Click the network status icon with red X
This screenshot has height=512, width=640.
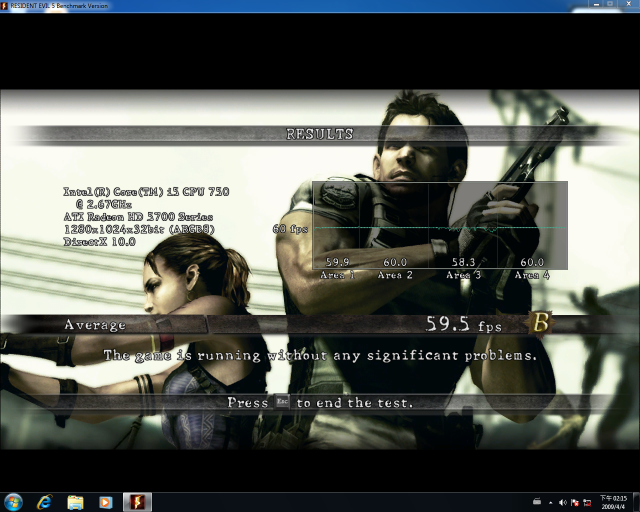(x=587, y=503)
